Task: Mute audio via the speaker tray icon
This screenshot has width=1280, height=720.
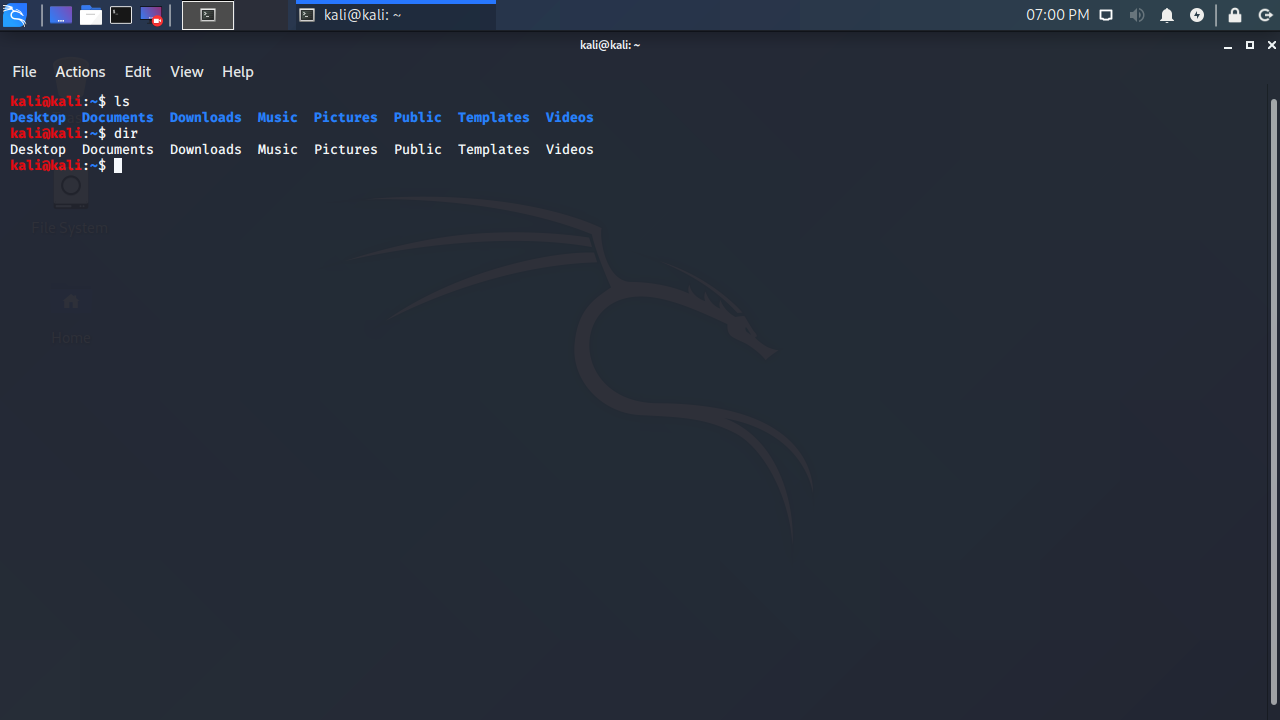Action: click(1137, 15)
